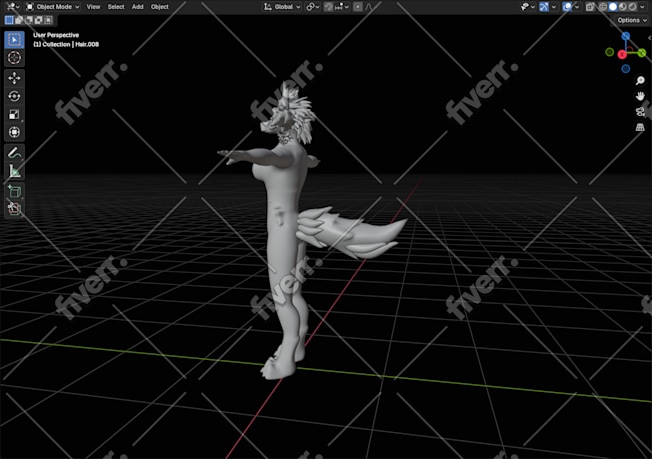Click the 'User Perspective' text
Viewport: 652px width, 459px height.
(x=56, y=35)
